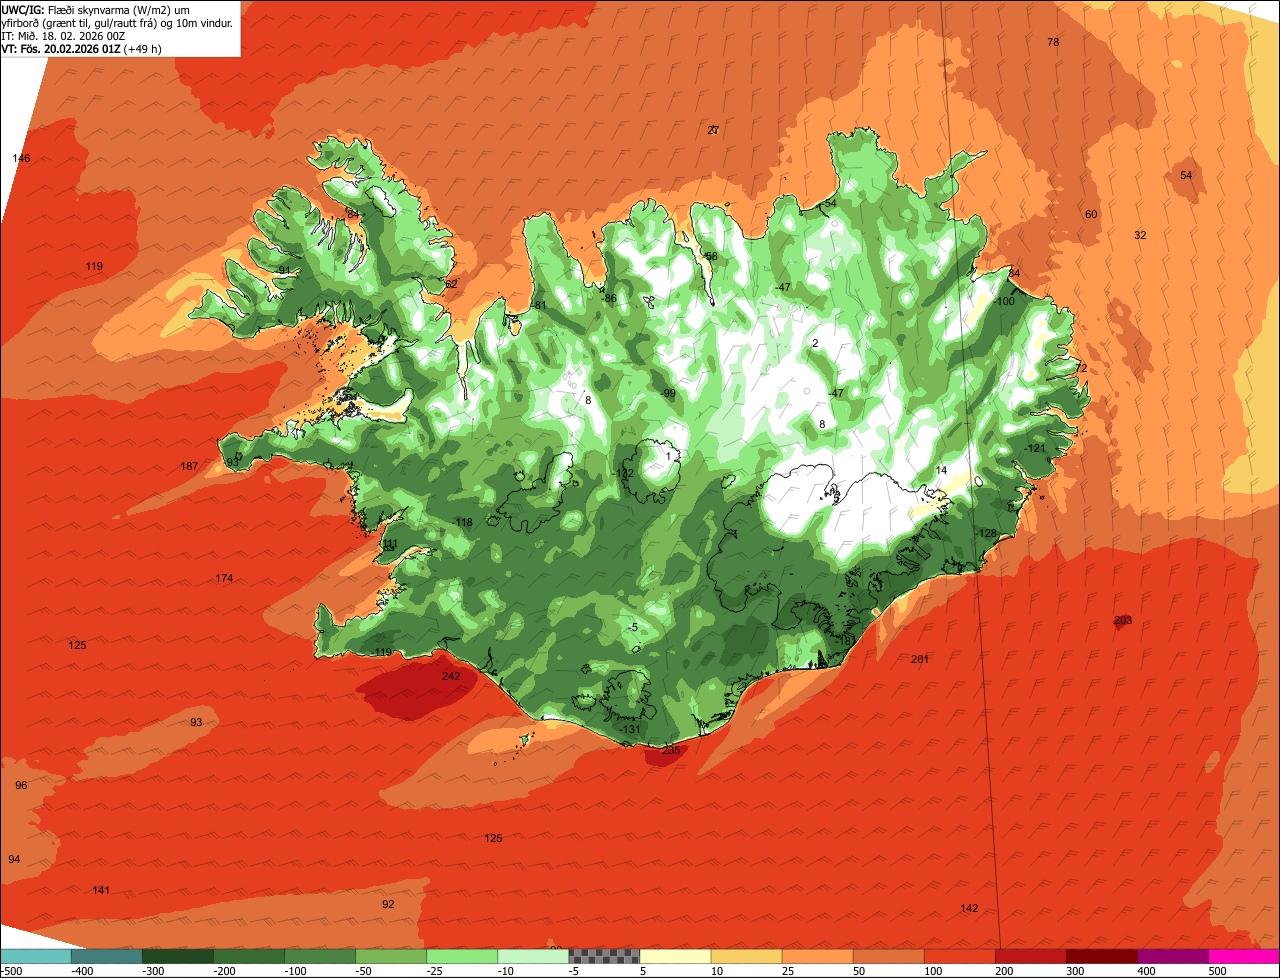Image resolution: width=1280 pixels, height=978 pixels.
Task: Select the 1 value inside the central glacier outline
Action: coord(668,456)
